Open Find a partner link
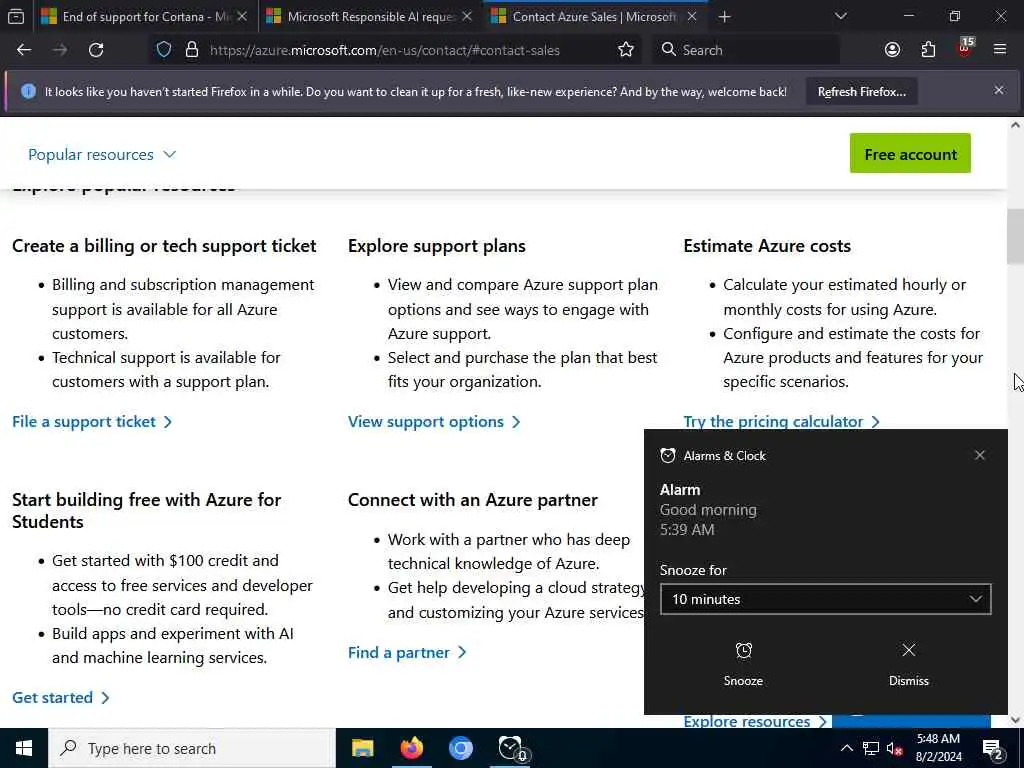The width and height of the screenshot is (1024, 768). coord(407,652)
